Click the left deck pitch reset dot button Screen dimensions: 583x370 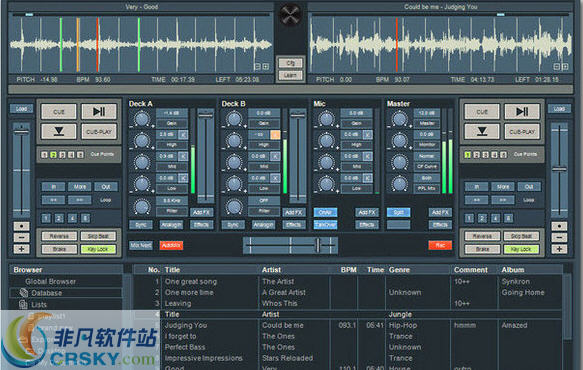(21, 226)
